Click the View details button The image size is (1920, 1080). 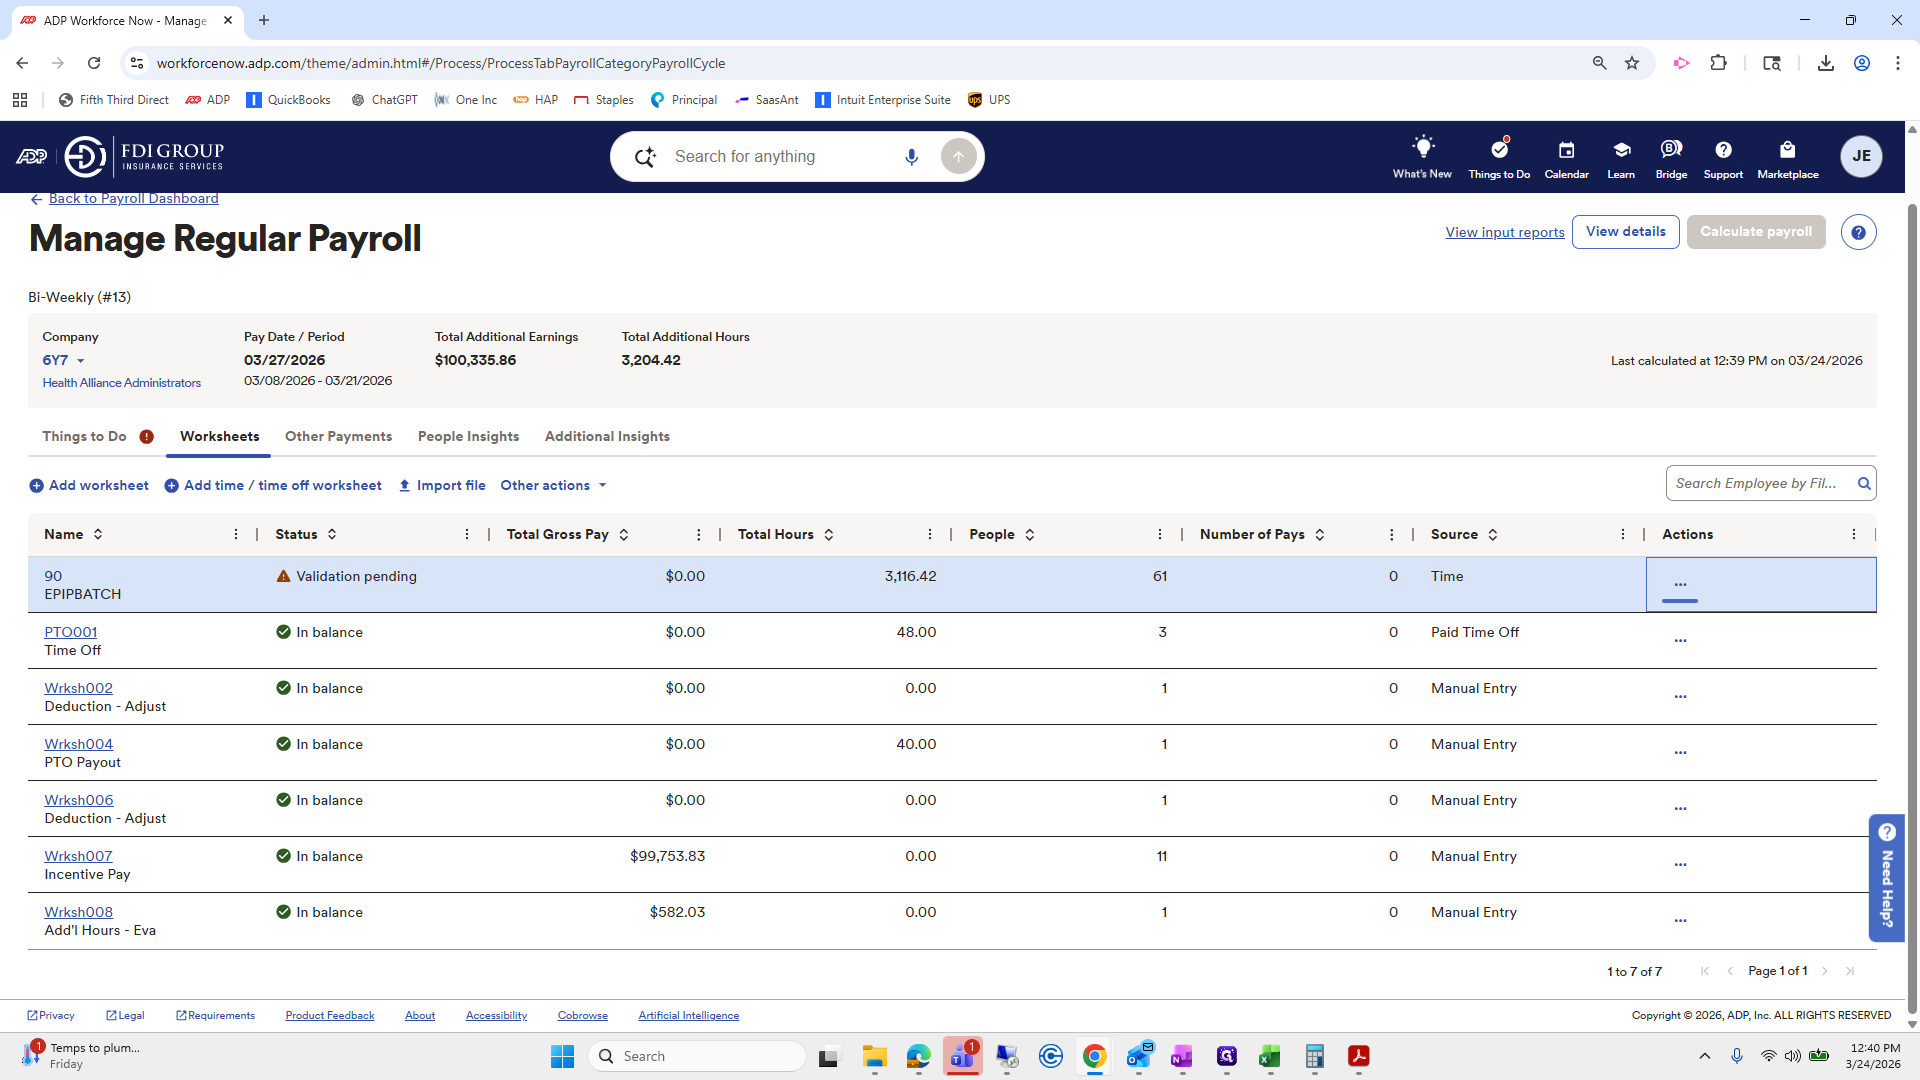1625,232
